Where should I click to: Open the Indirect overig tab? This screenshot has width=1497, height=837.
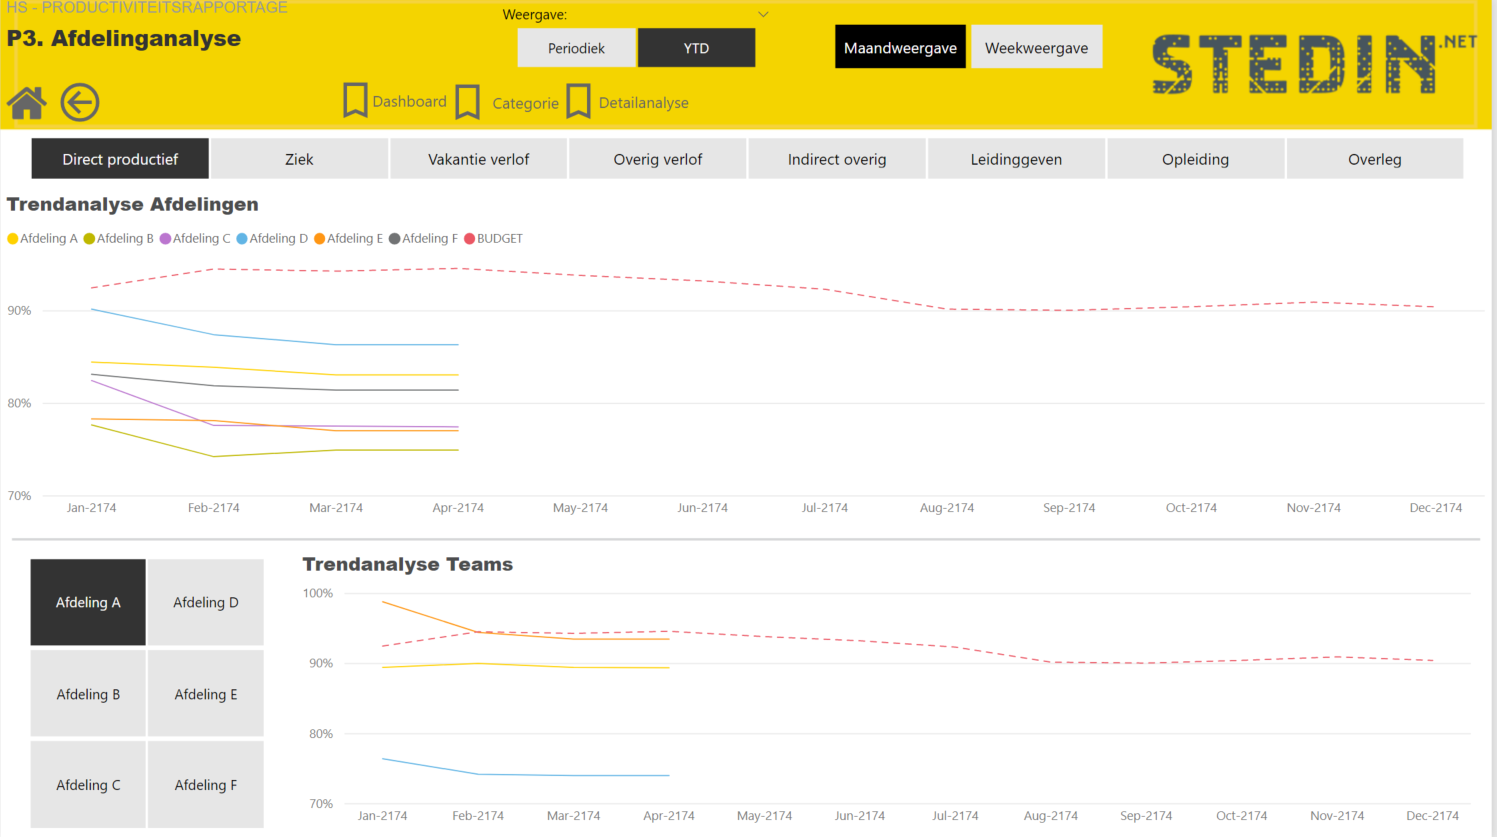click(x=837, y=159)
